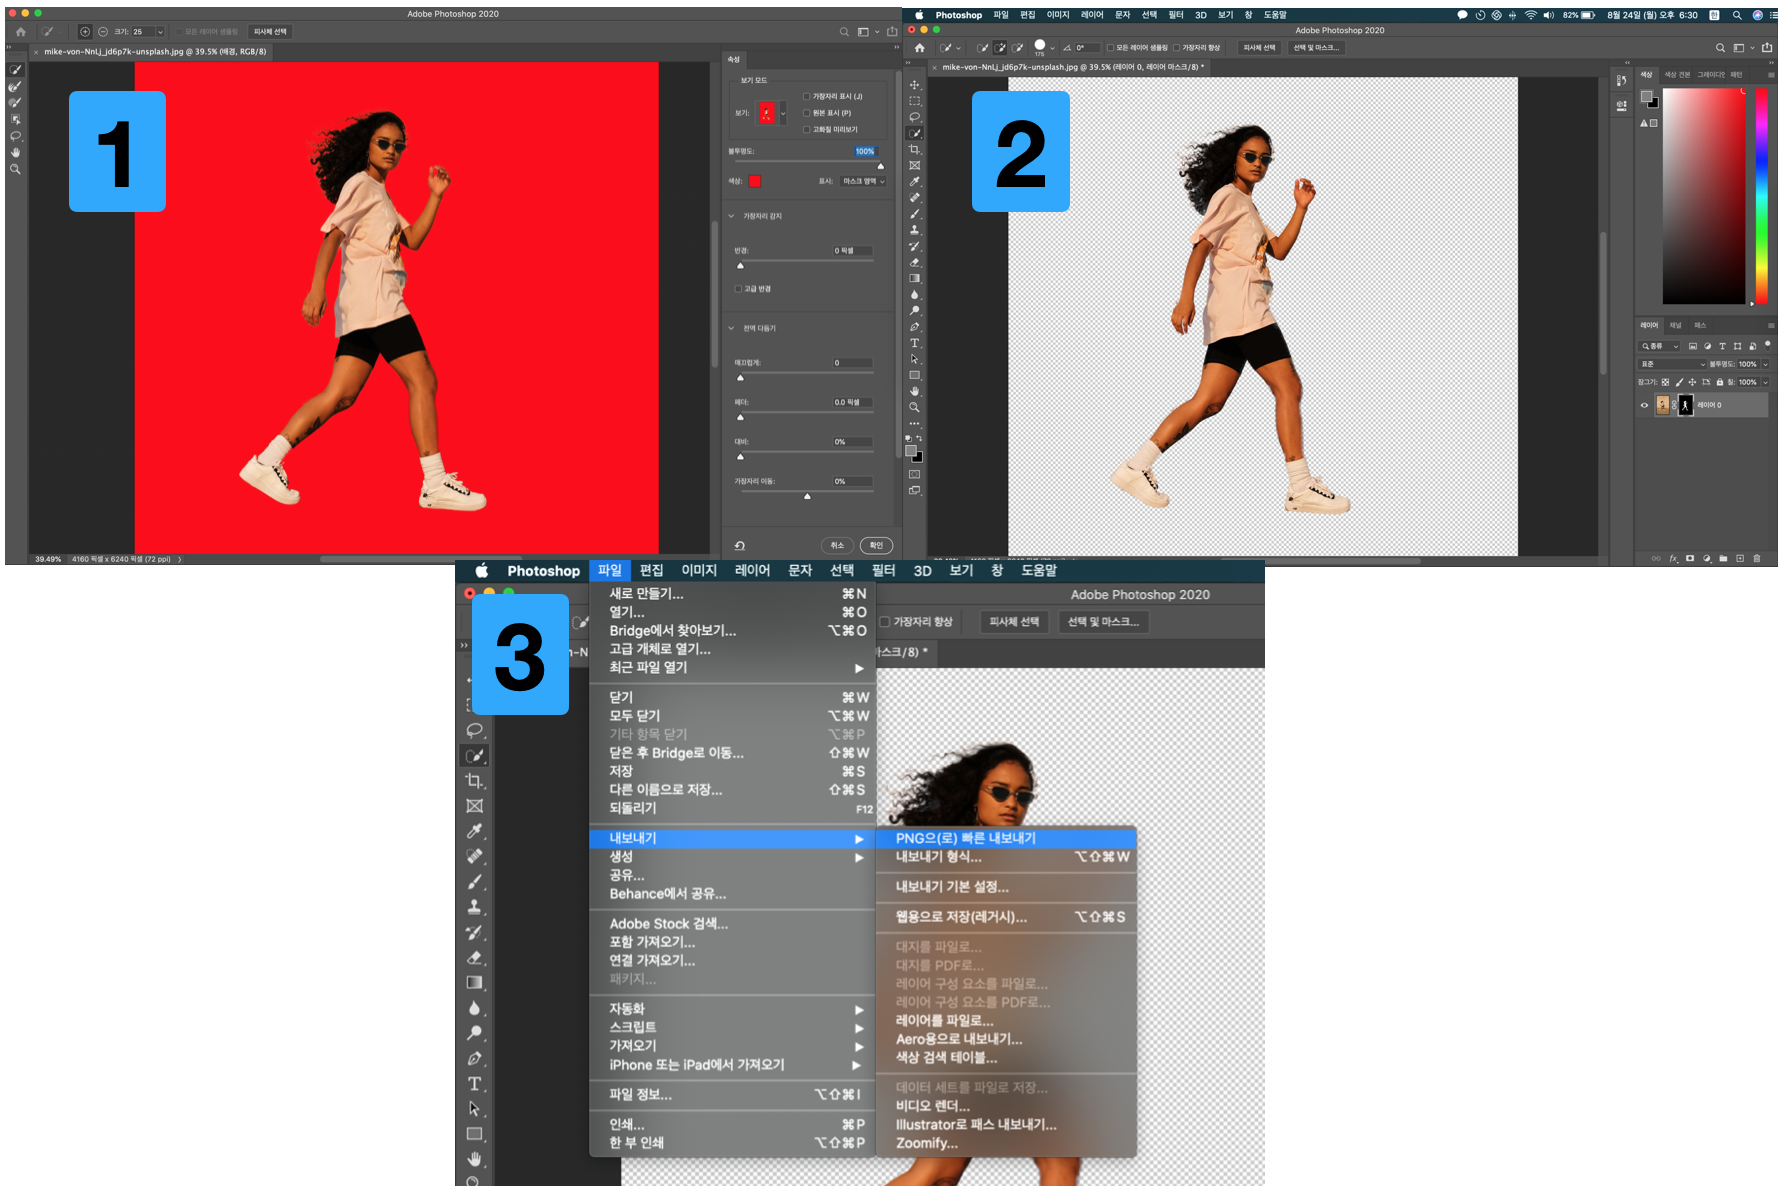Select the Eyedropper tool in the transparent-canvas window
Viewport: 1780px width, 1188px height.
coord(914,182)
